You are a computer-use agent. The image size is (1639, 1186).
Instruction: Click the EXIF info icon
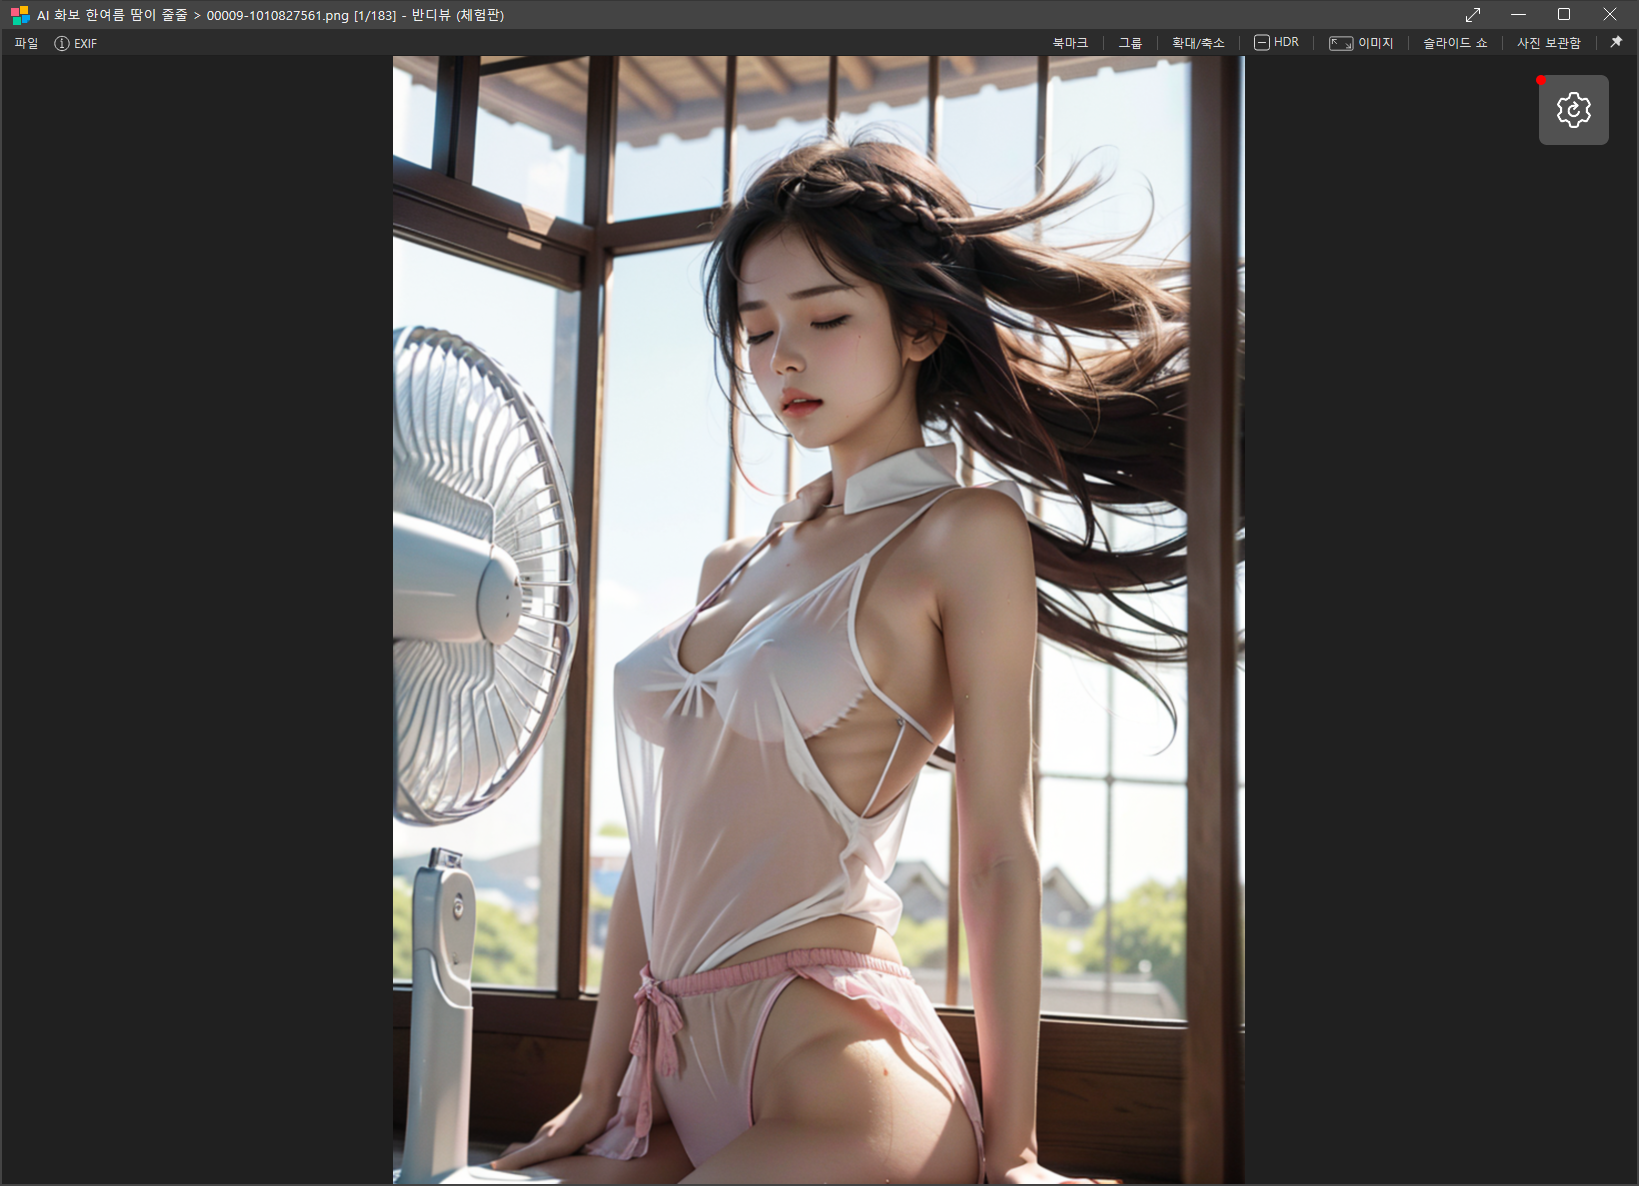62,44
